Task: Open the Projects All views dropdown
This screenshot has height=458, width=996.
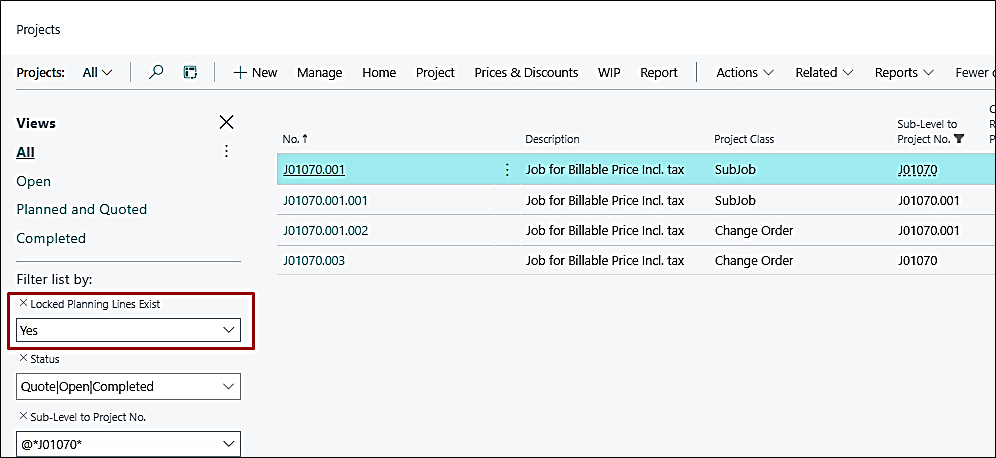Action: click(x=97, y=72)
